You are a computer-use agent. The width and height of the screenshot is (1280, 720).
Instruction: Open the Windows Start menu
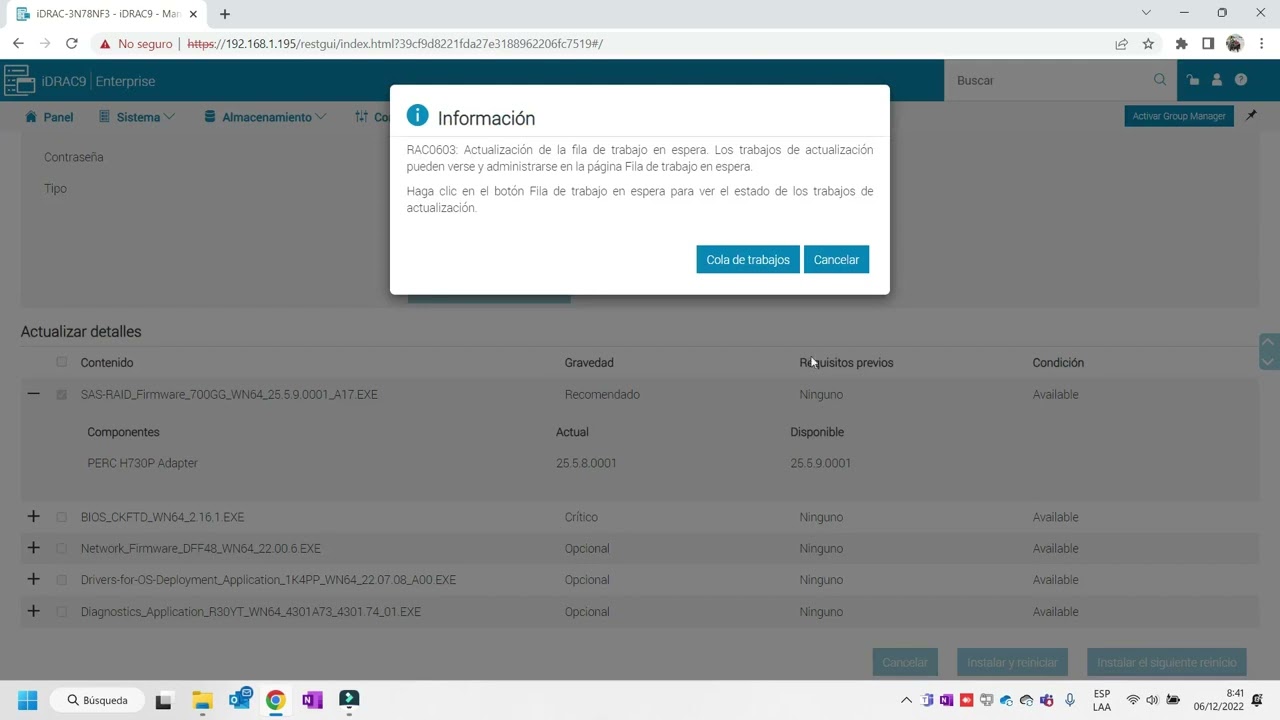(27, 700)
